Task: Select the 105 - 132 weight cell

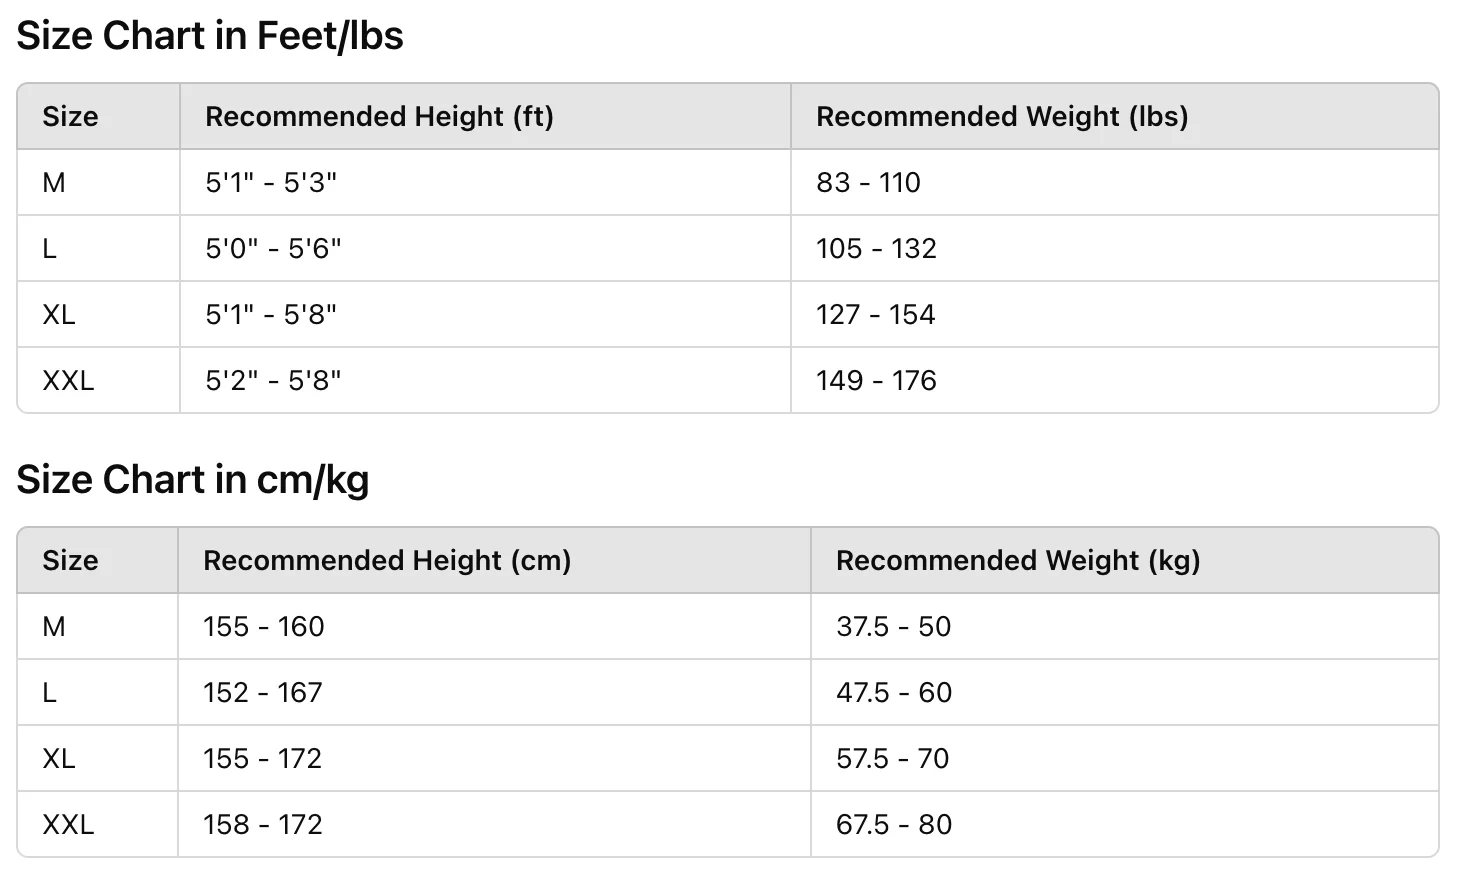Action: [876, 249]
